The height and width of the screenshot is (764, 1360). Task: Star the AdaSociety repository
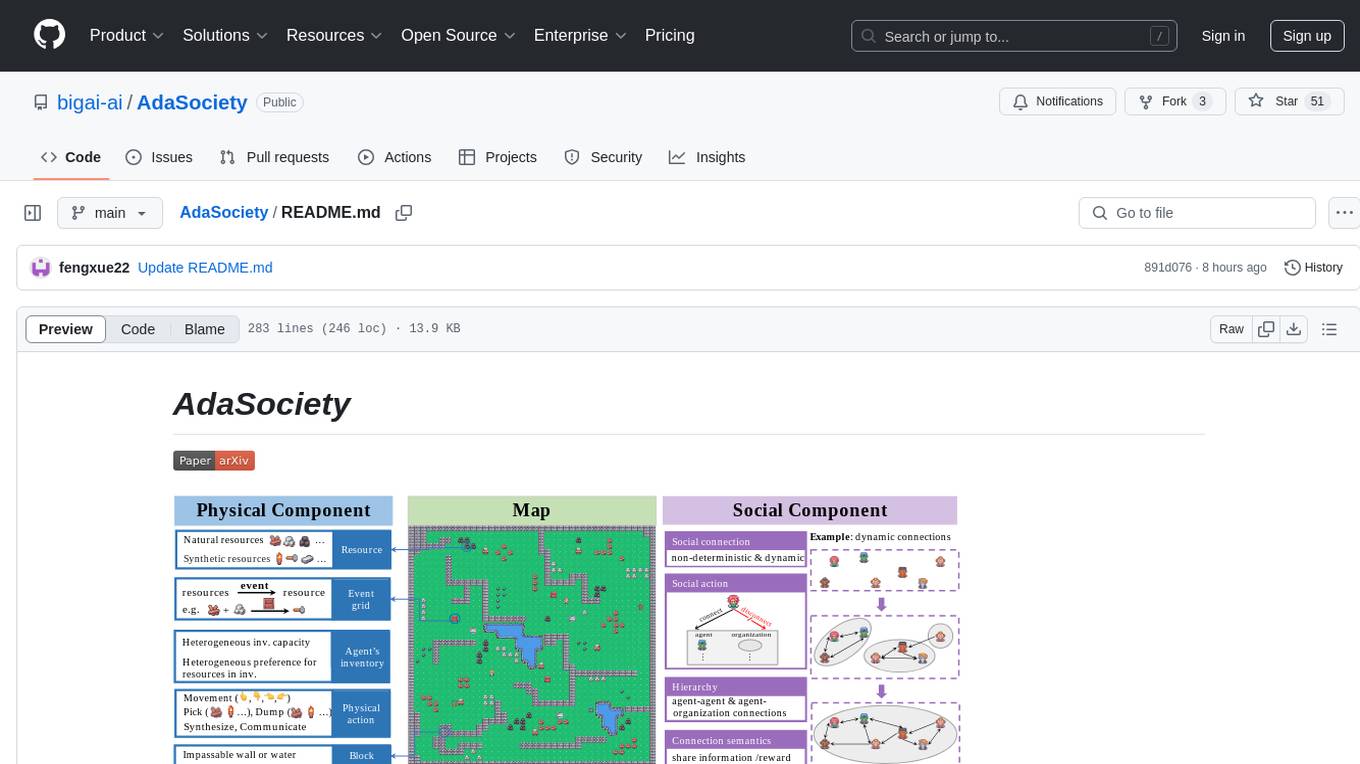(x=1290, y=101)
